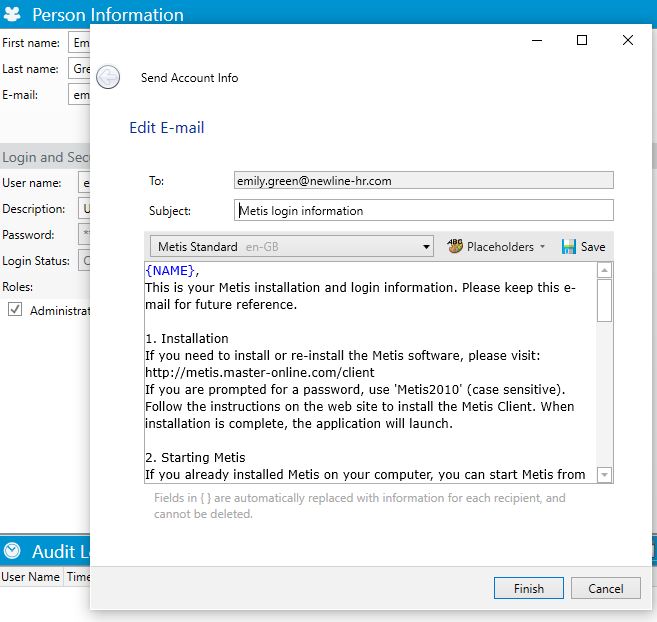Maximize the Send Account Info dialog
Viewport: 657px width, 622px height.
[582, 40]
